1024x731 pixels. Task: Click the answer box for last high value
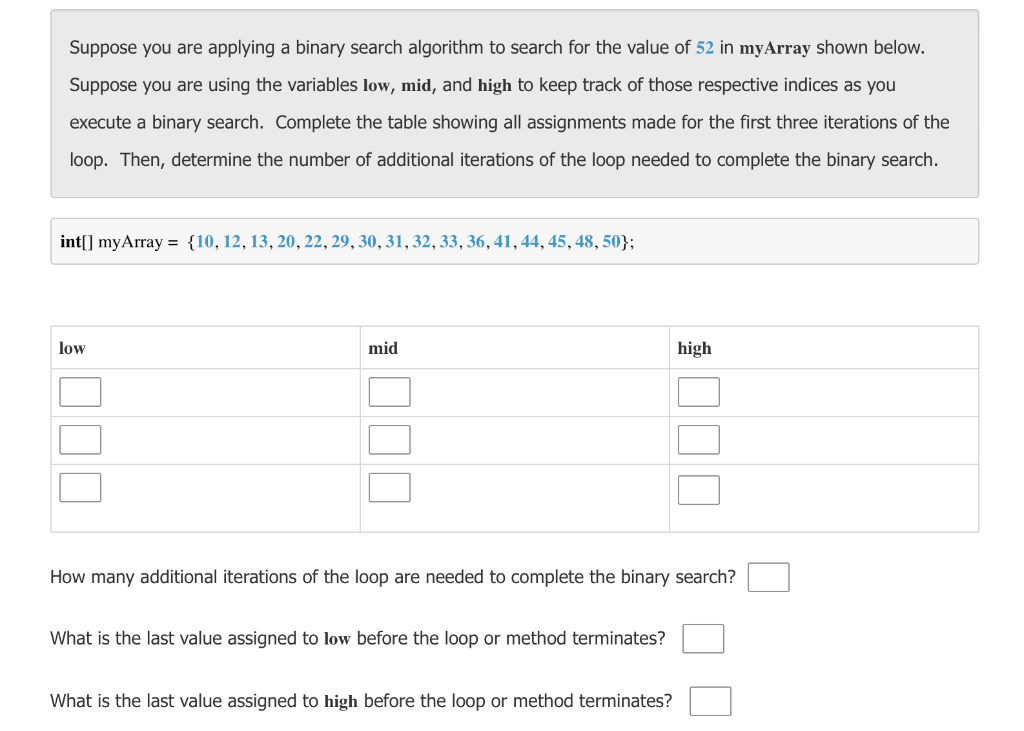(710, 700)
